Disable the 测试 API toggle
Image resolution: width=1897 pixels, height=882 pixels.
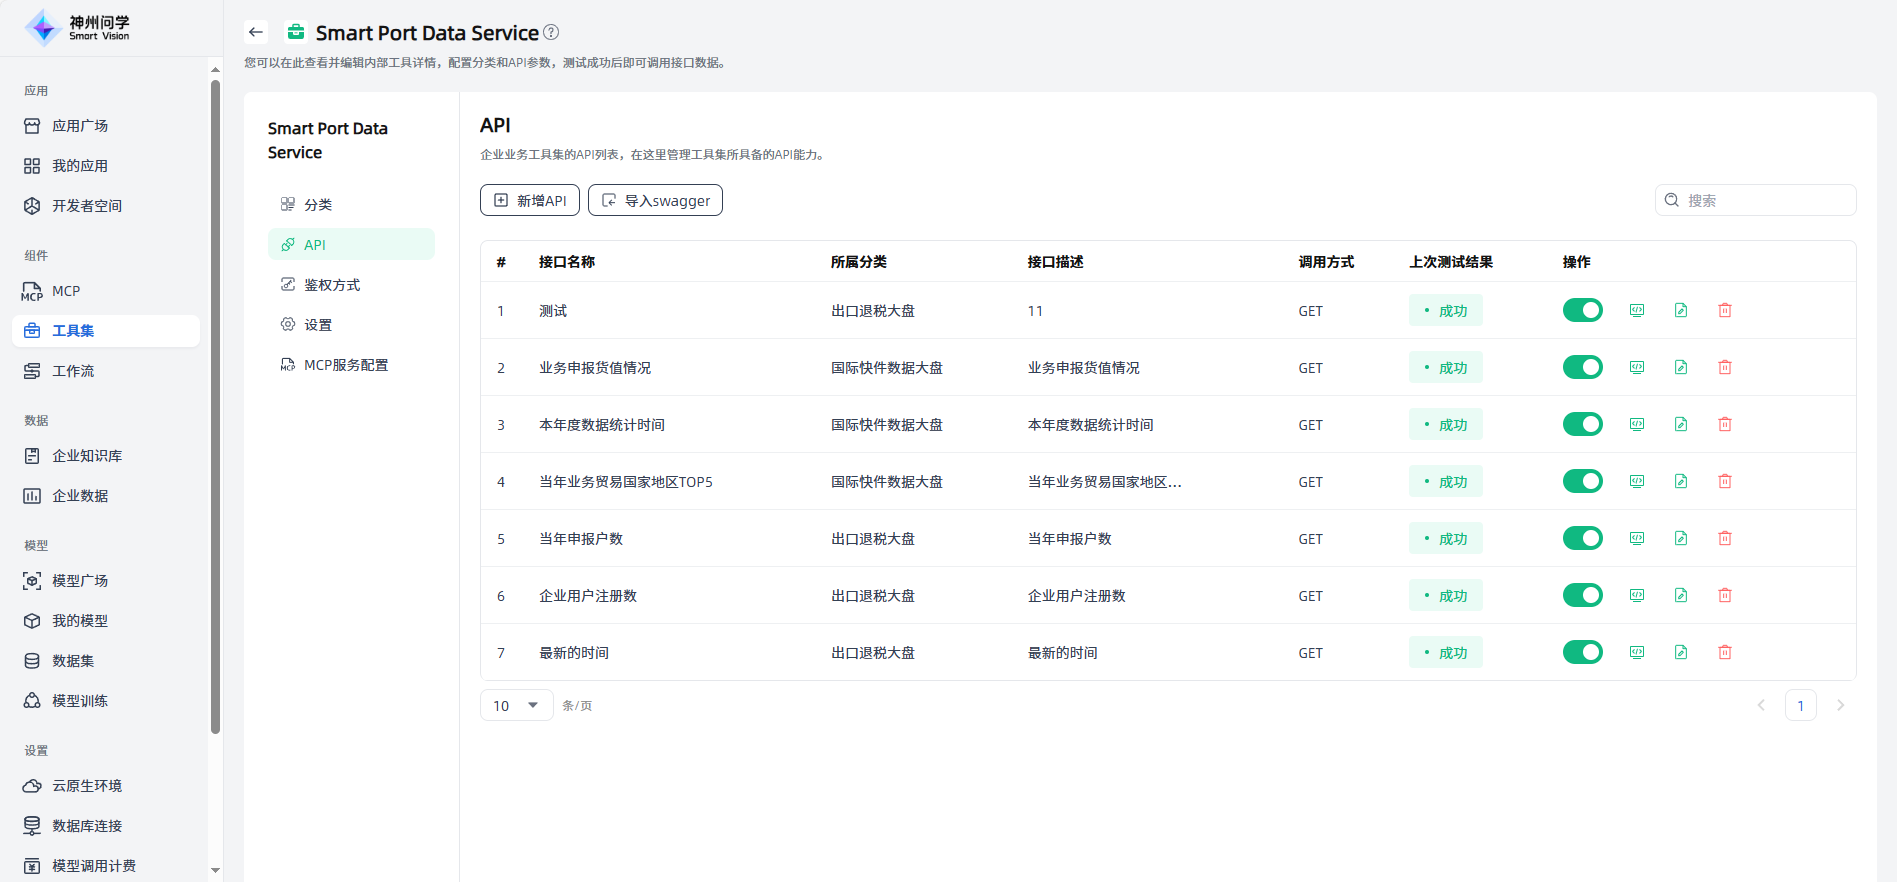click(x=1582, y=310)
